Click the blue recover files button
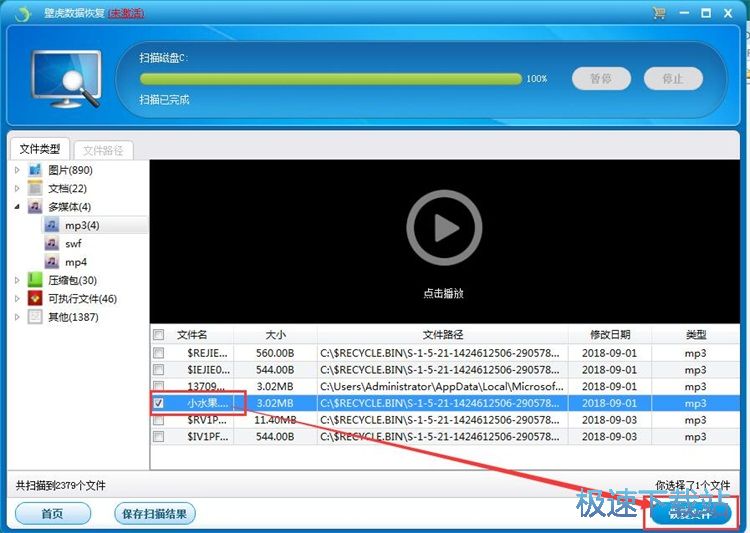This screenshot has width=750, height=533. coord(691,514)
